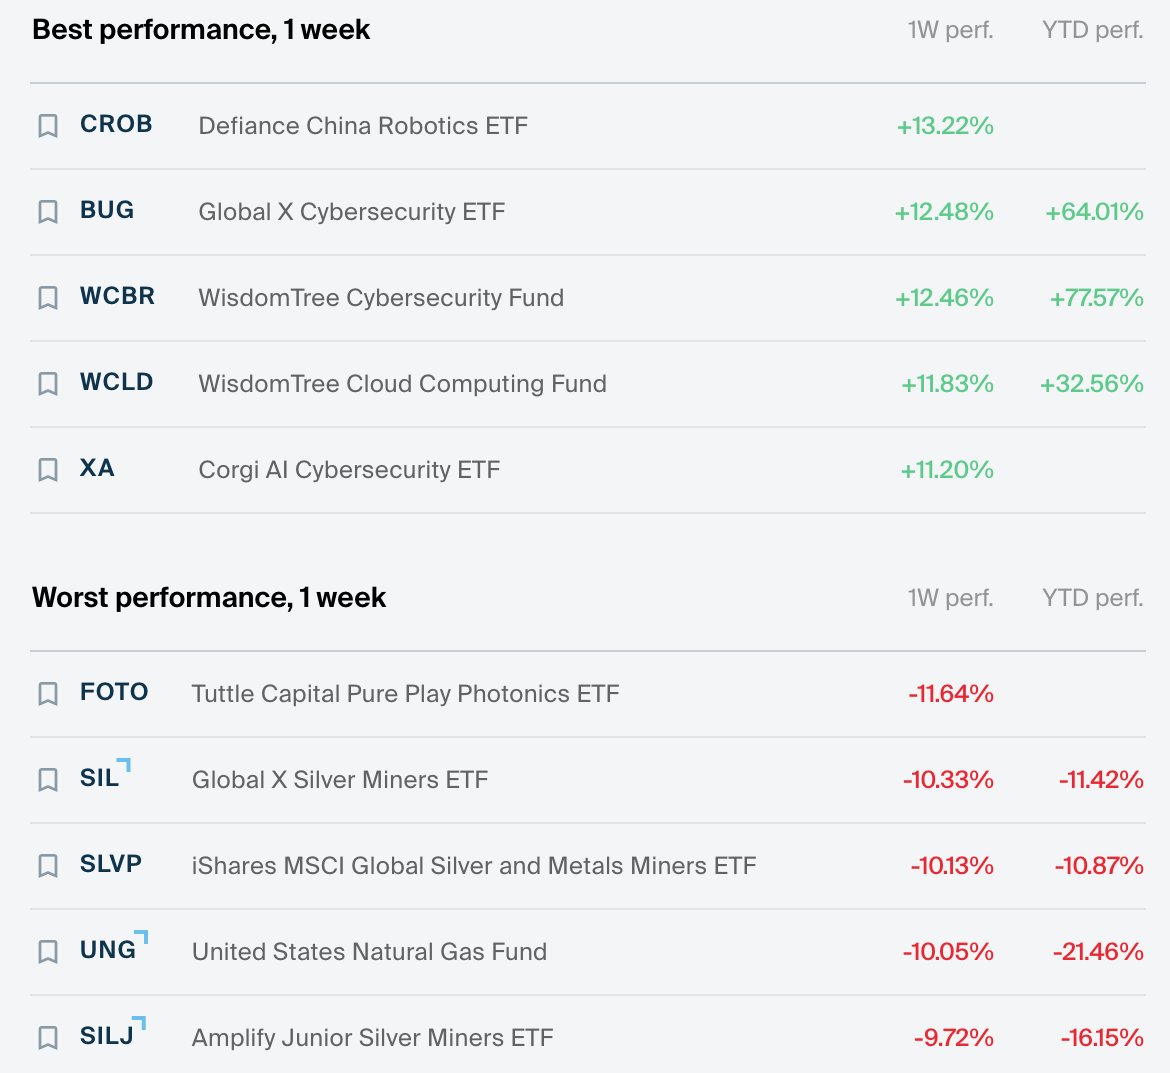The width and height of the screenshot is (1170, 1073).
Task: Open the SIL ticker symbol
Action: 99,778
